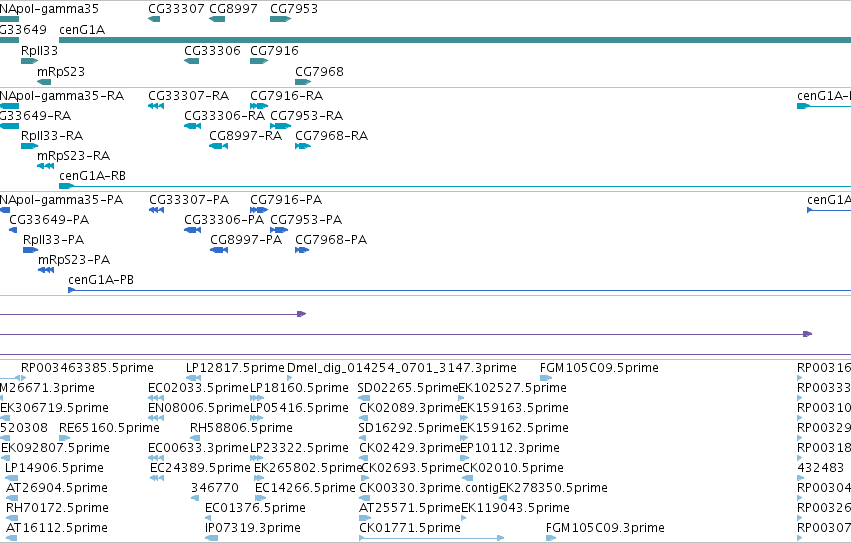Click the SD02265.5prime EST glyph
This screenshot has height=543, width=851.
tap(364, 399)
